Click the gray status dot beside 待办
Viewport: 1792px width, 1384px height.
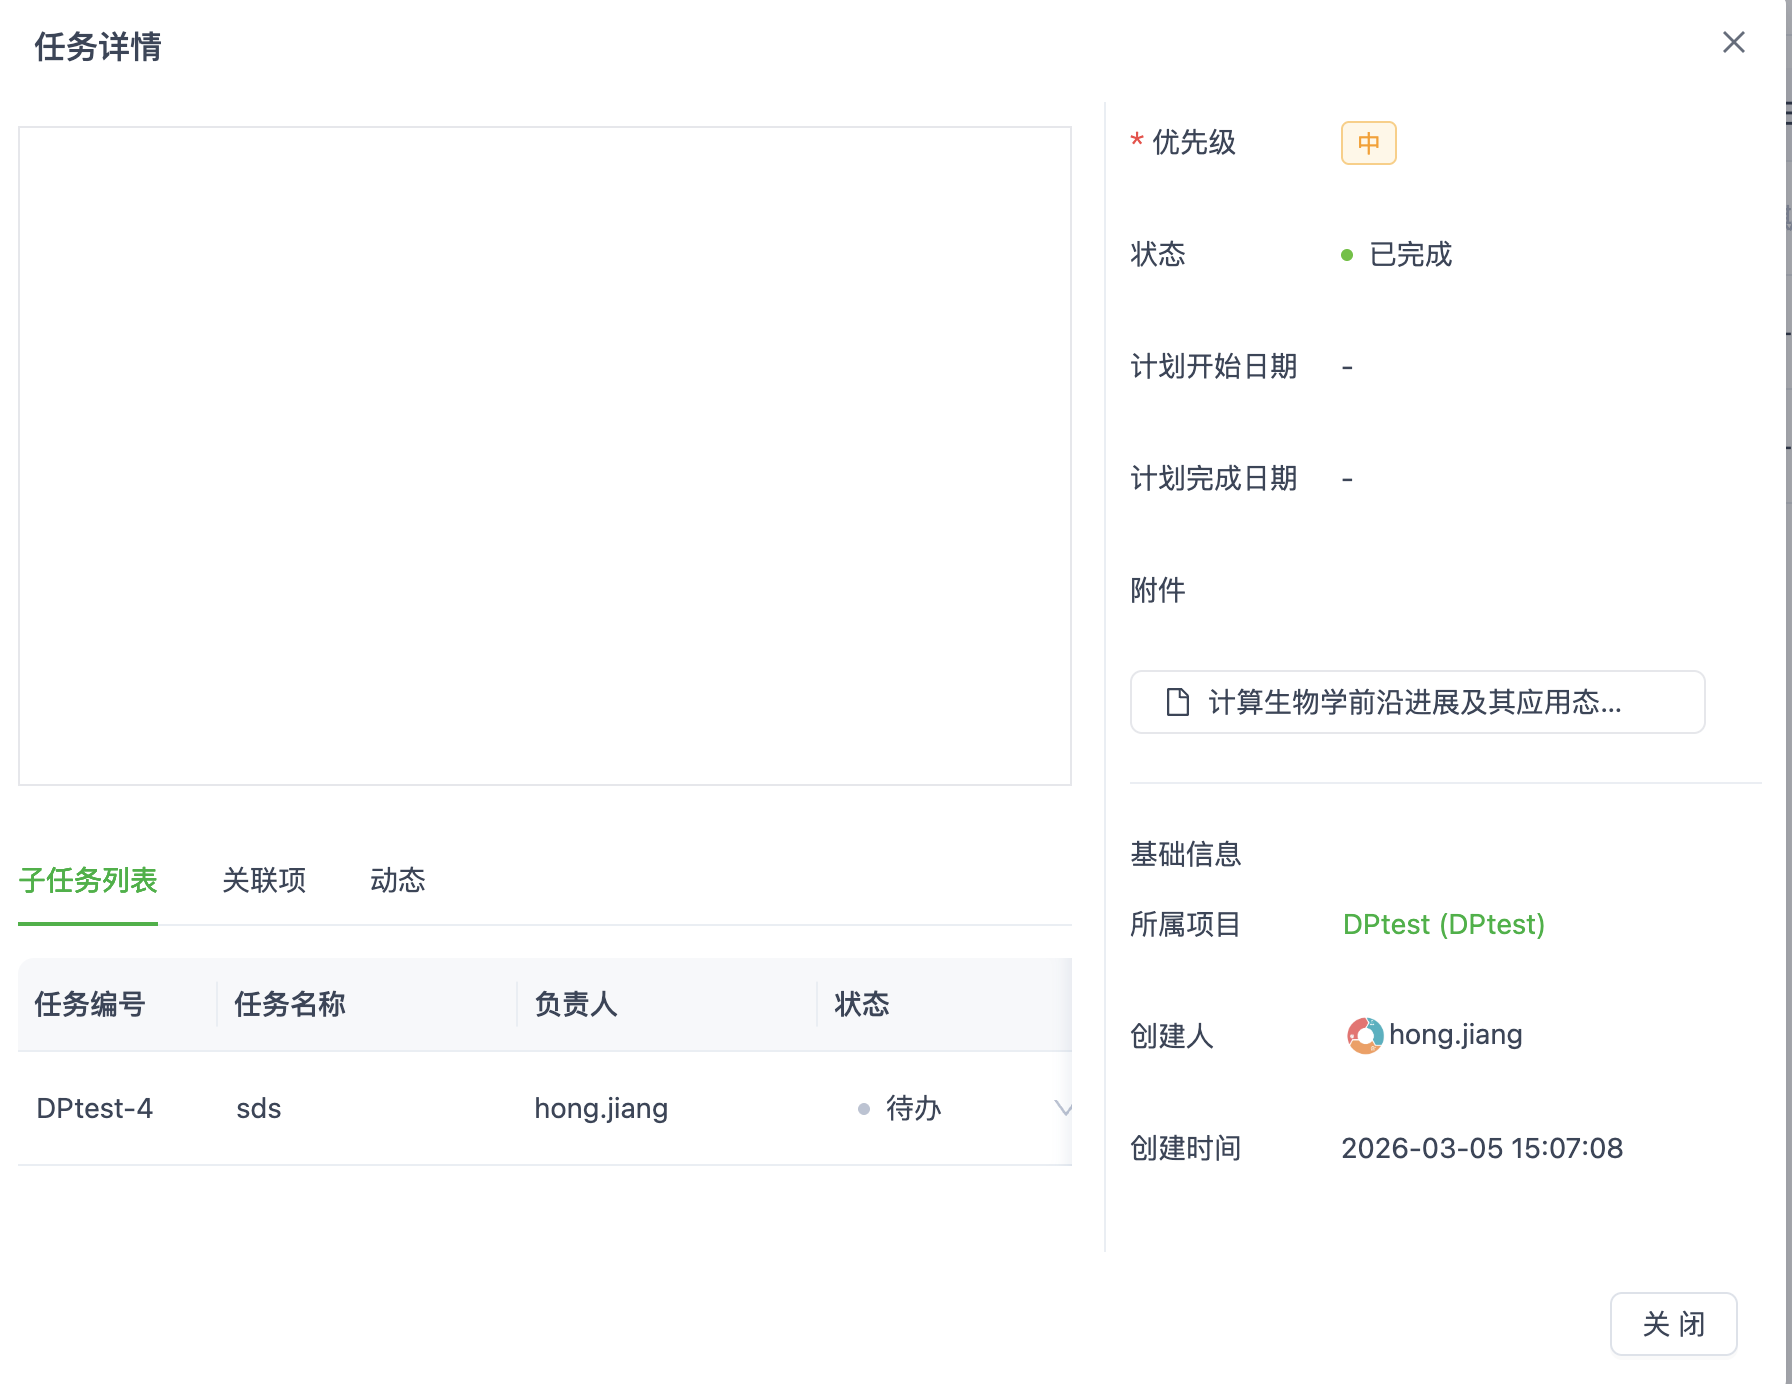pos(862,1109)
